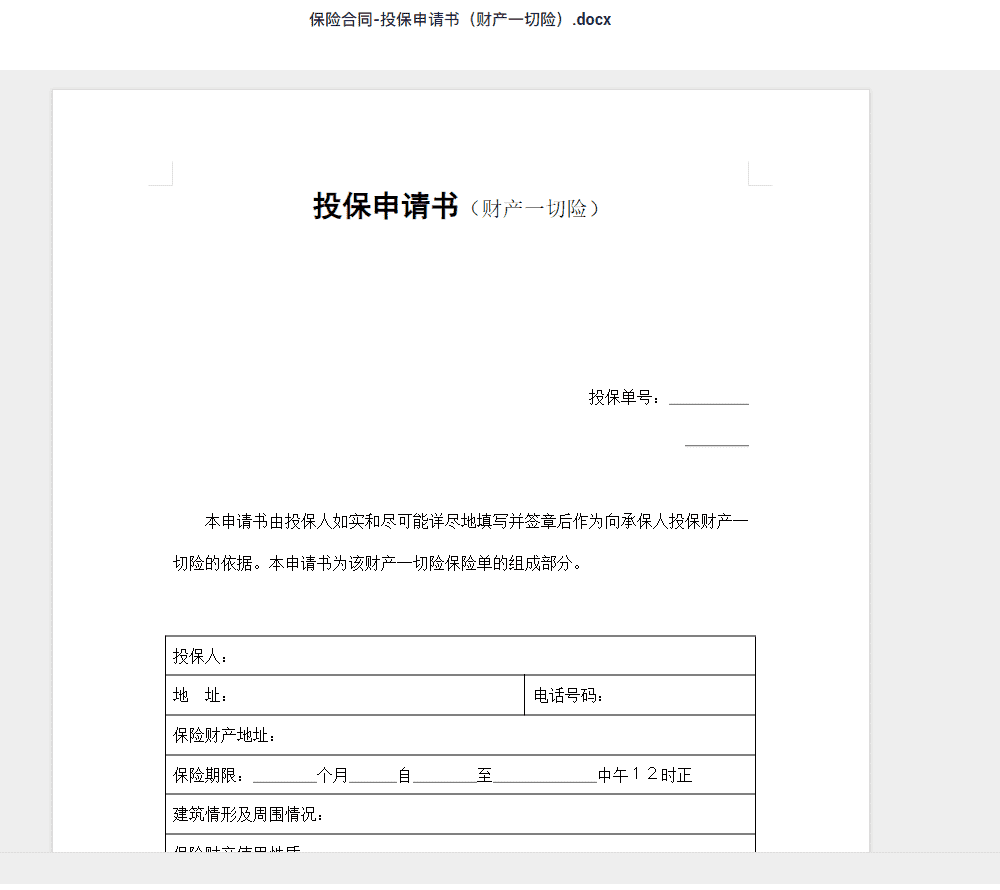Viewport: 1000px width, 890px height.
Task: Select the 保险财产地址： table row
Action: pyautogui.click(x=460, y=735)
